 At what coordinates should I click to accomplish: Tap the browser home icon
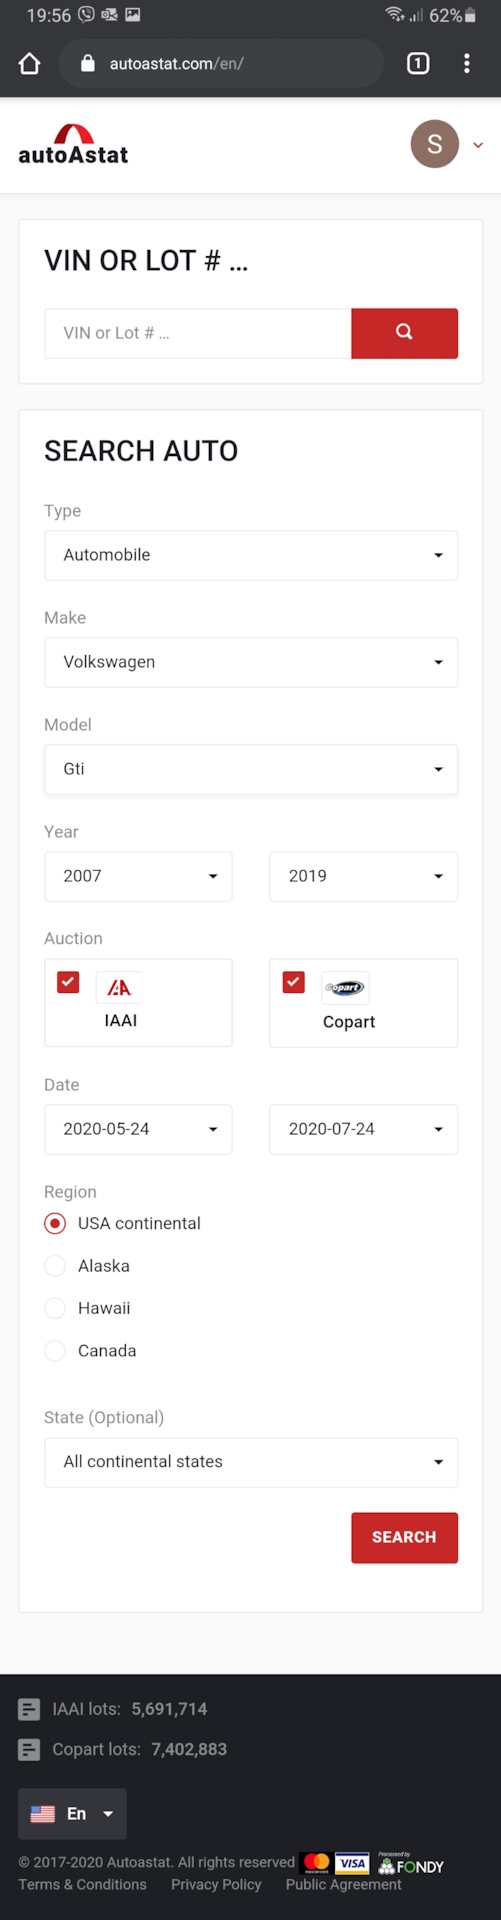(30, 64)
